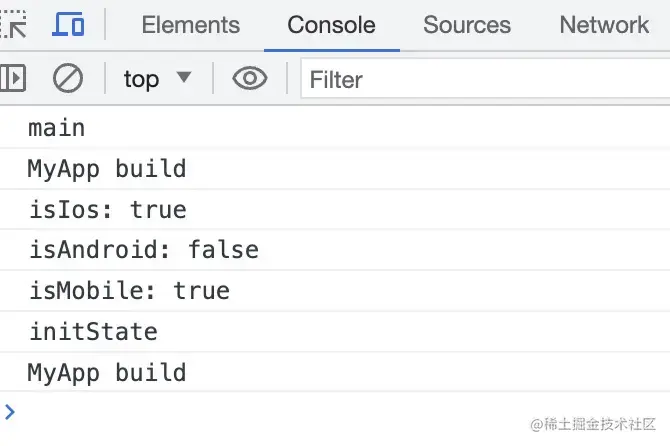The image size is (670, 446).
Task: Select the "initState" log entry
Action: point(93,332)
